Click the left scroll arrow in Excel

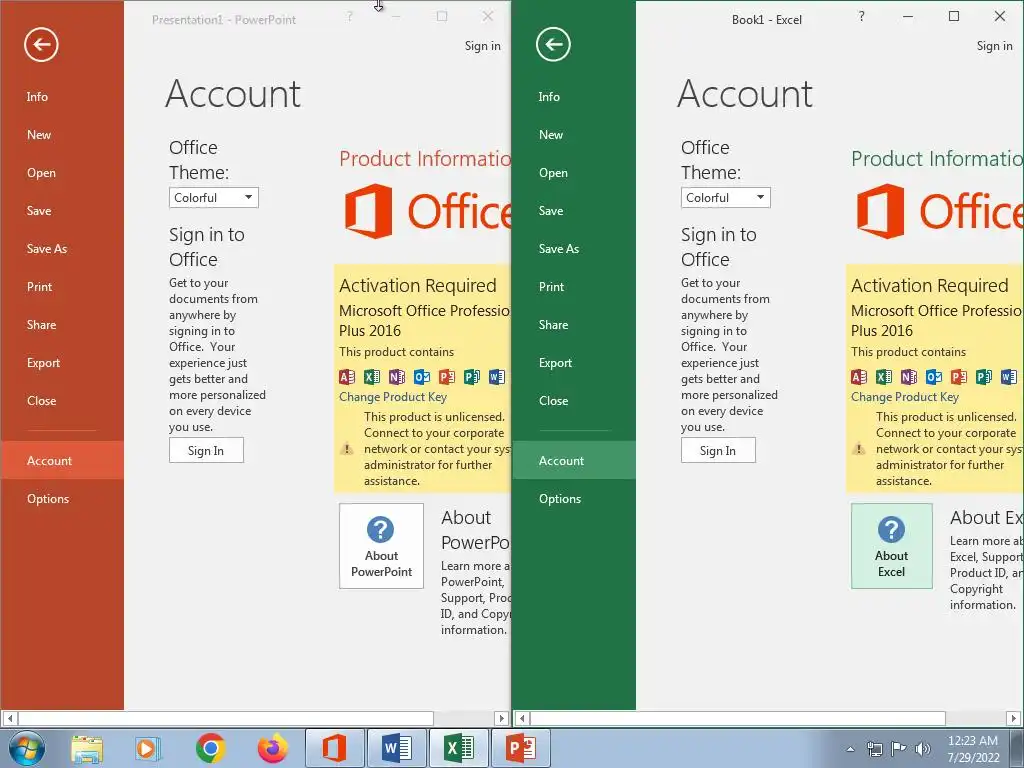522,718
